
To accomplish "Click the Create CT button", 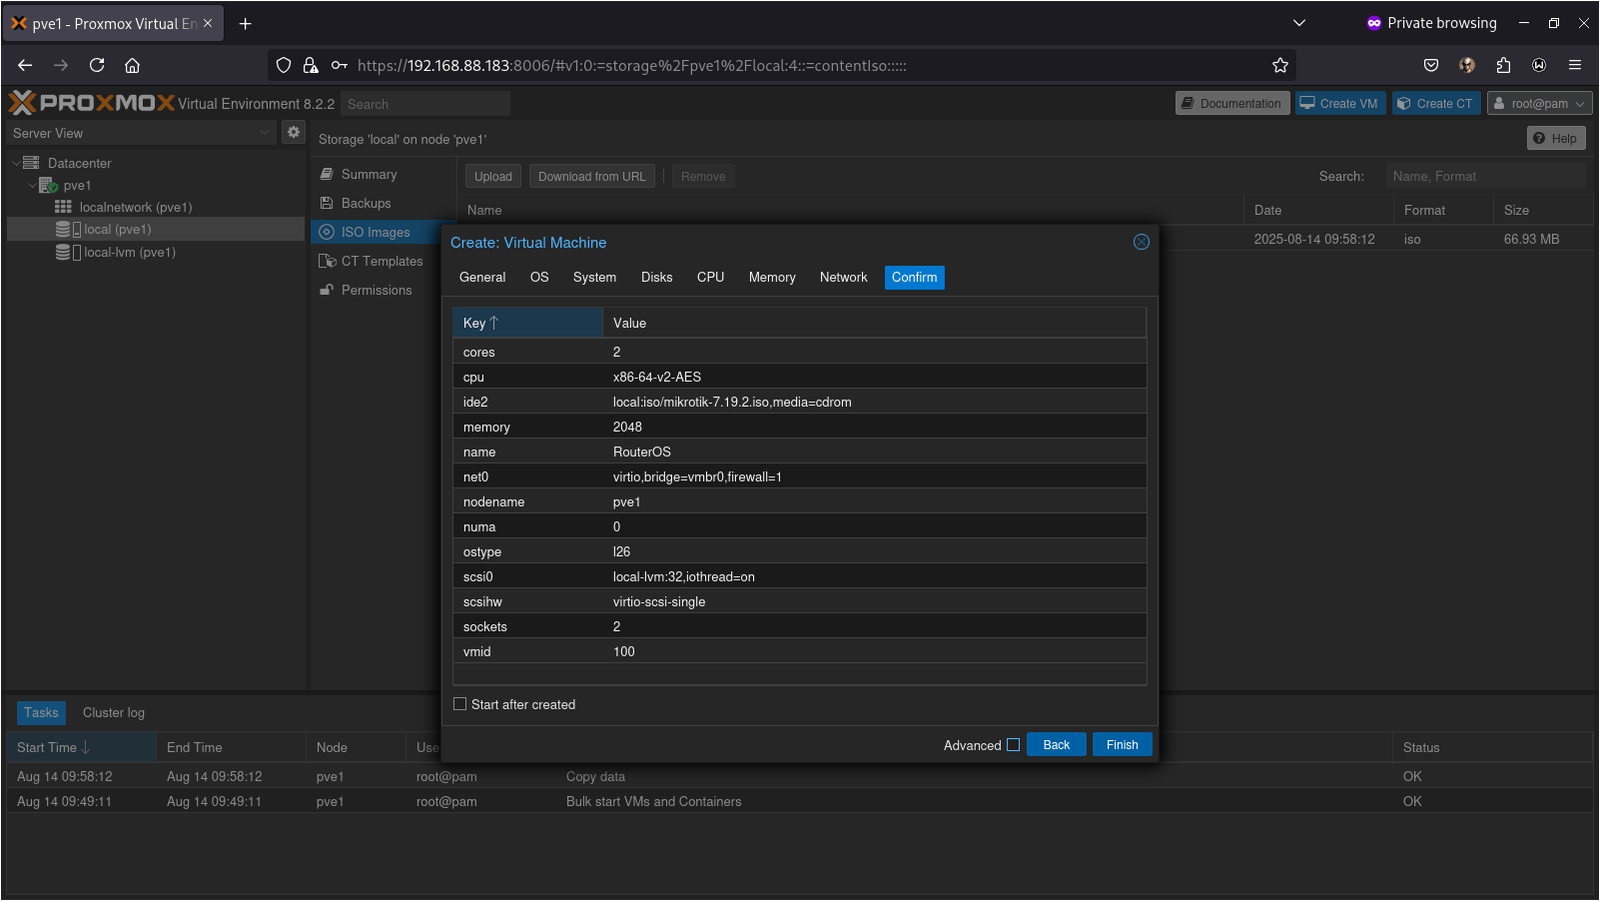I will [1436, 103].
